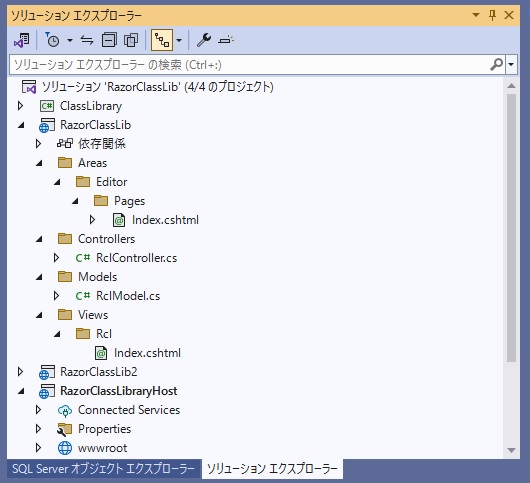Screen dimensions: 530x483
Task: Toggle file nesting view button
Action: point(162,40)
